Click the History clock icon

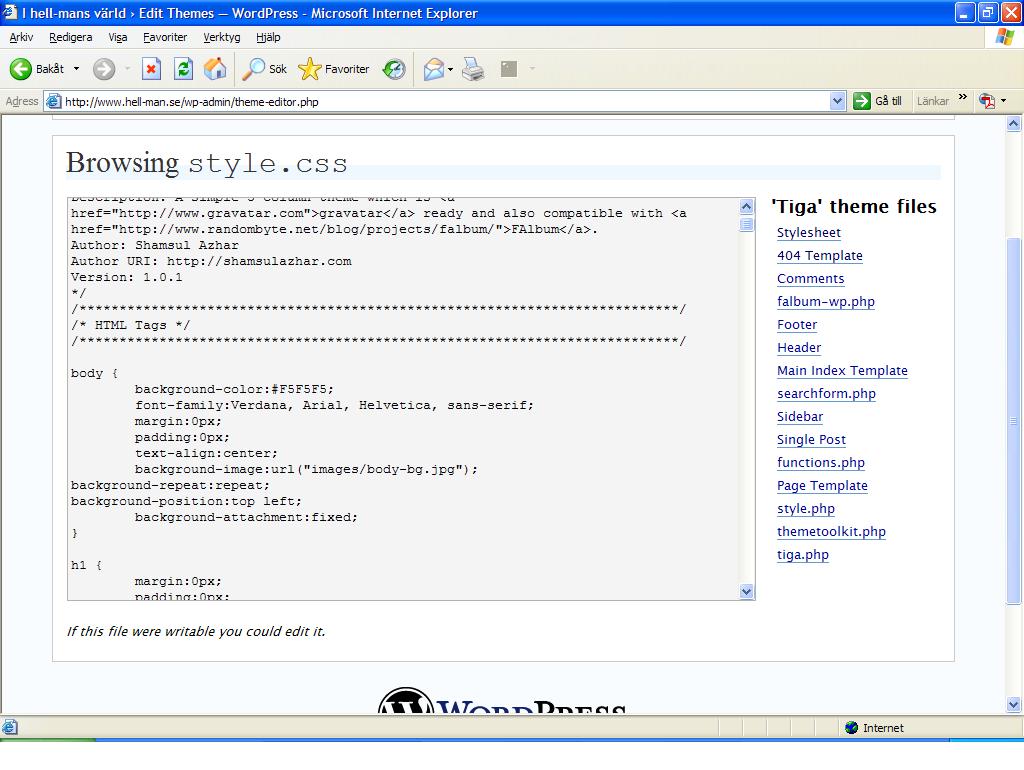pos(394,69)
